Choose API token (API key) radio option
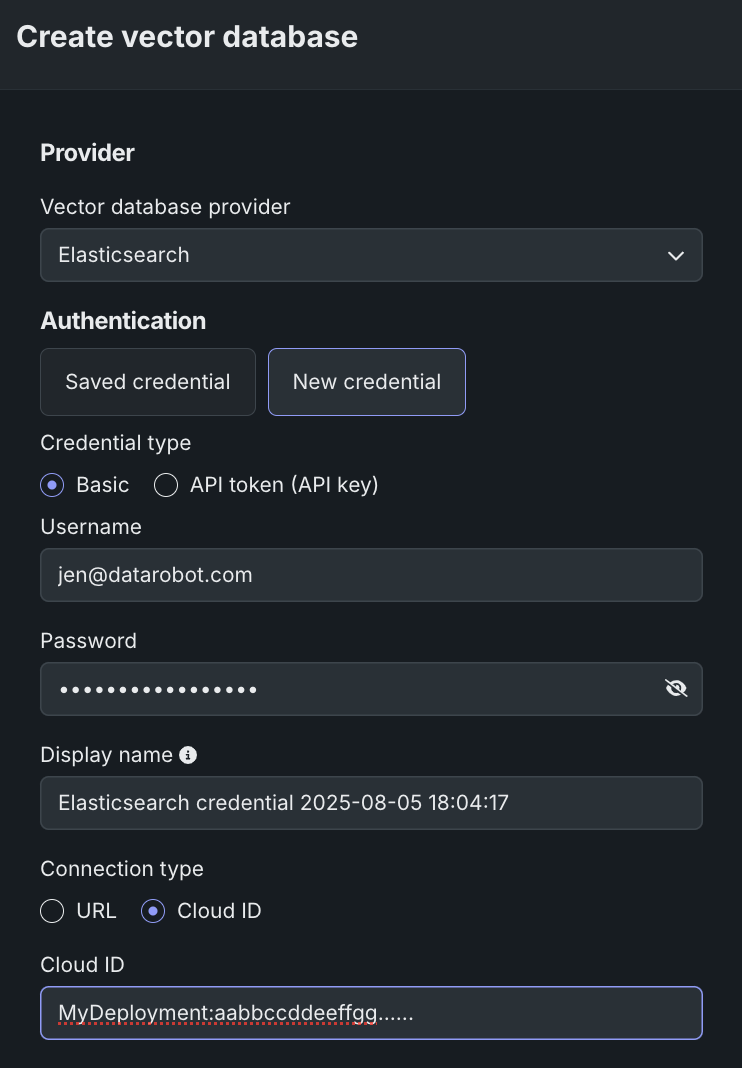The height and width of the screenshot is (1068, 742). click(x=166, y=485)
